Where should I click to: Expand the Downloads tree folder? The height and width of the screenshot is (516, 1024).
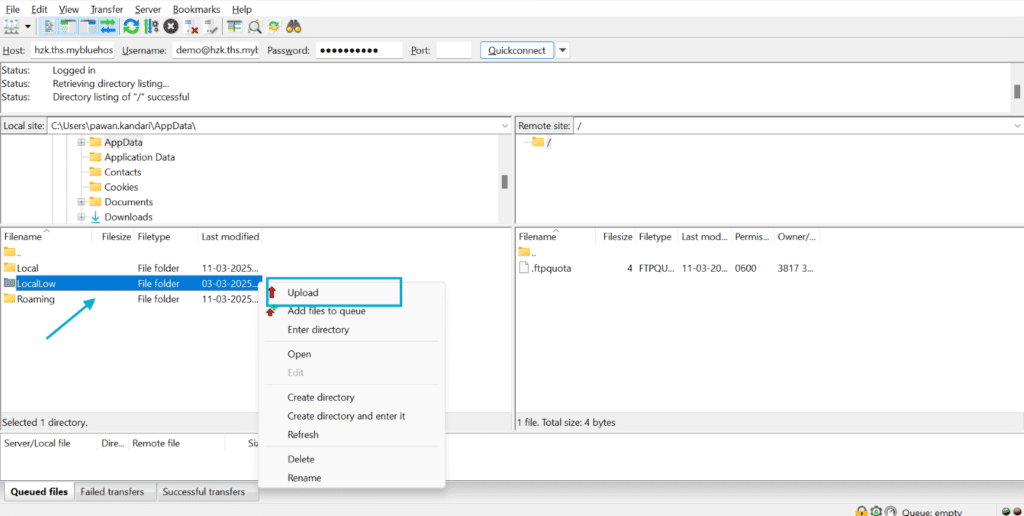coord(82,217)
